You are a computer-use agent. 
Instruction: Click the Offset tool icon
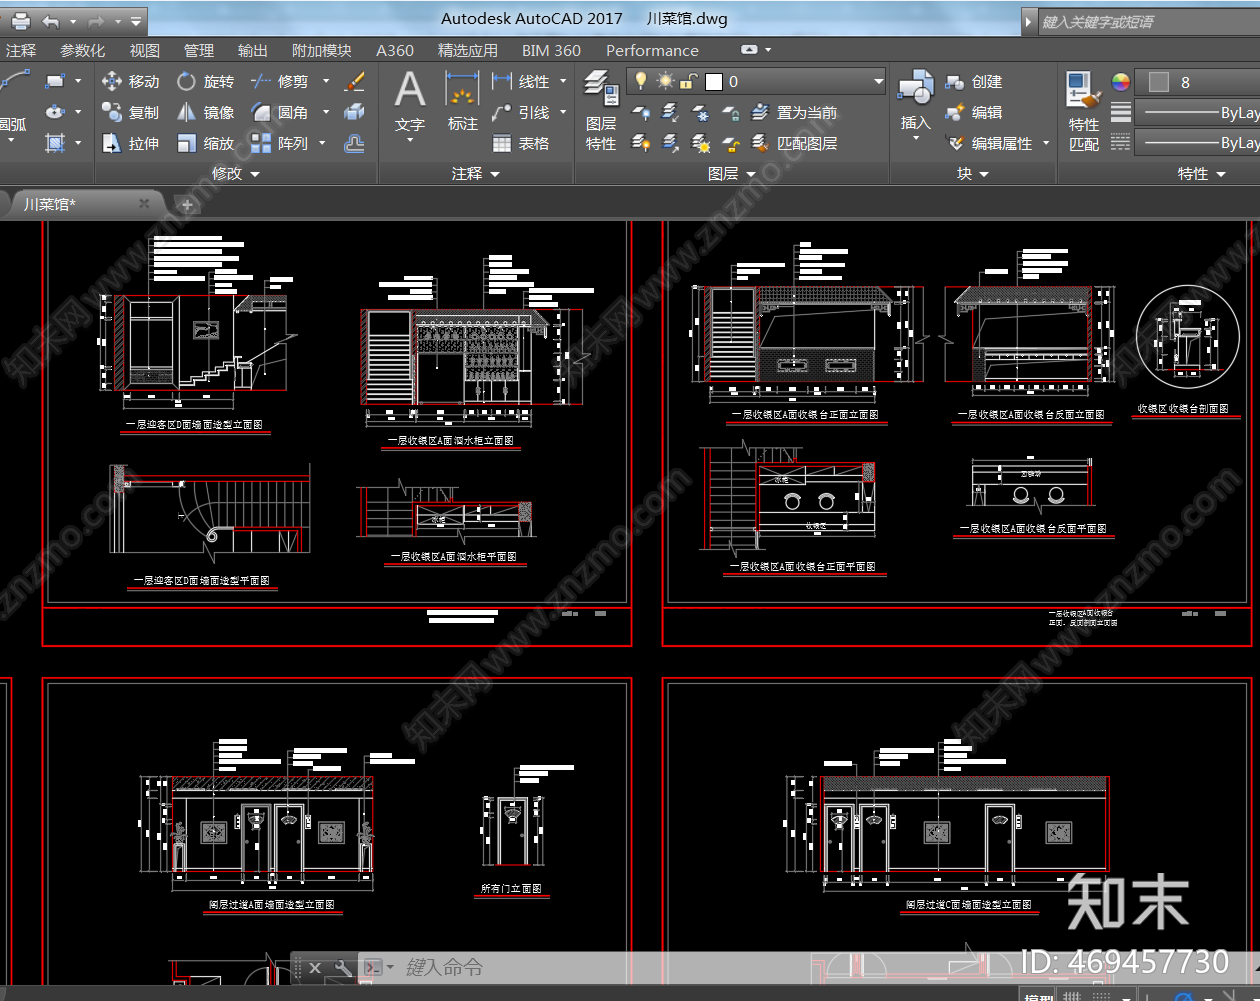(354, 144)
